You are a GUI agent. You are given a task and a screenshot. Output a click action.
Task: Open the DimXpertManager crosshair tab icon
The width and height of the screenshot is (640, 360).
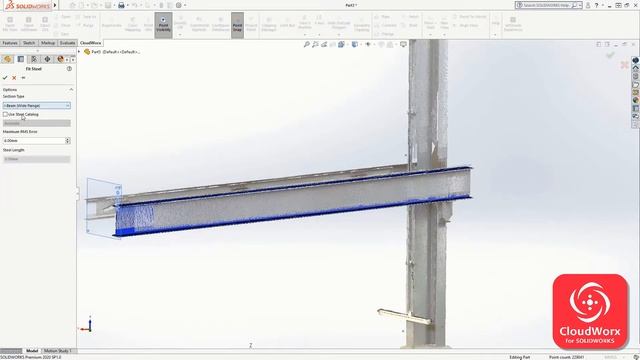pyautogui.click(x=47, y=59)
